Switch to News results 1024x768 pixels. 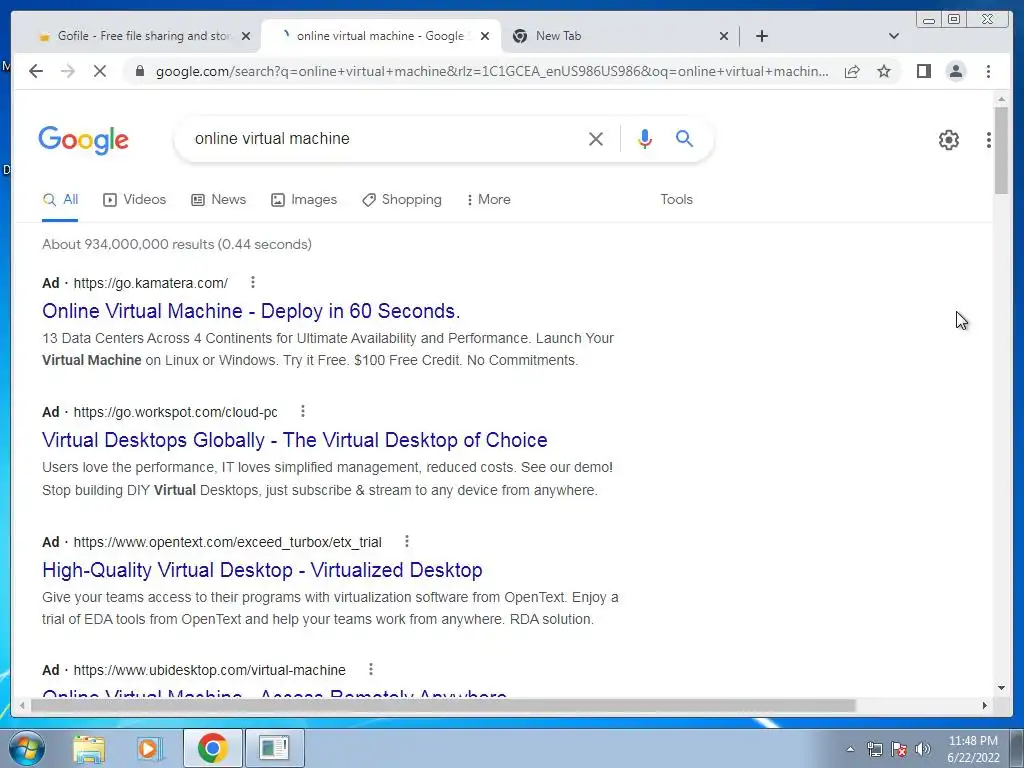(218, 200)
